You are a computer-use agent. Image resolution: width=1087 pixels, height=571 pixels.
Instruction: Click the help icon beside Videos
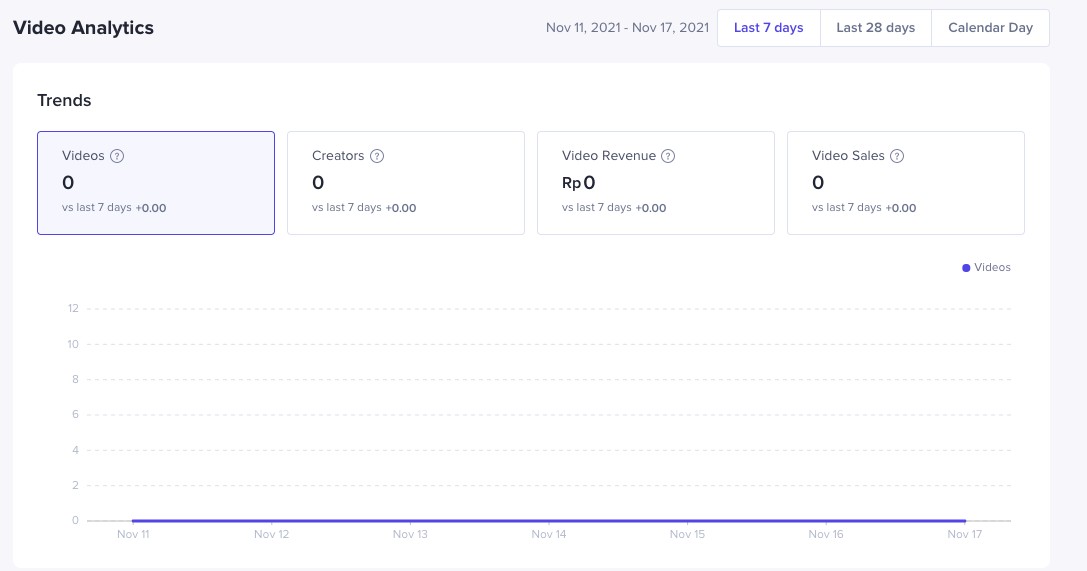117,156
